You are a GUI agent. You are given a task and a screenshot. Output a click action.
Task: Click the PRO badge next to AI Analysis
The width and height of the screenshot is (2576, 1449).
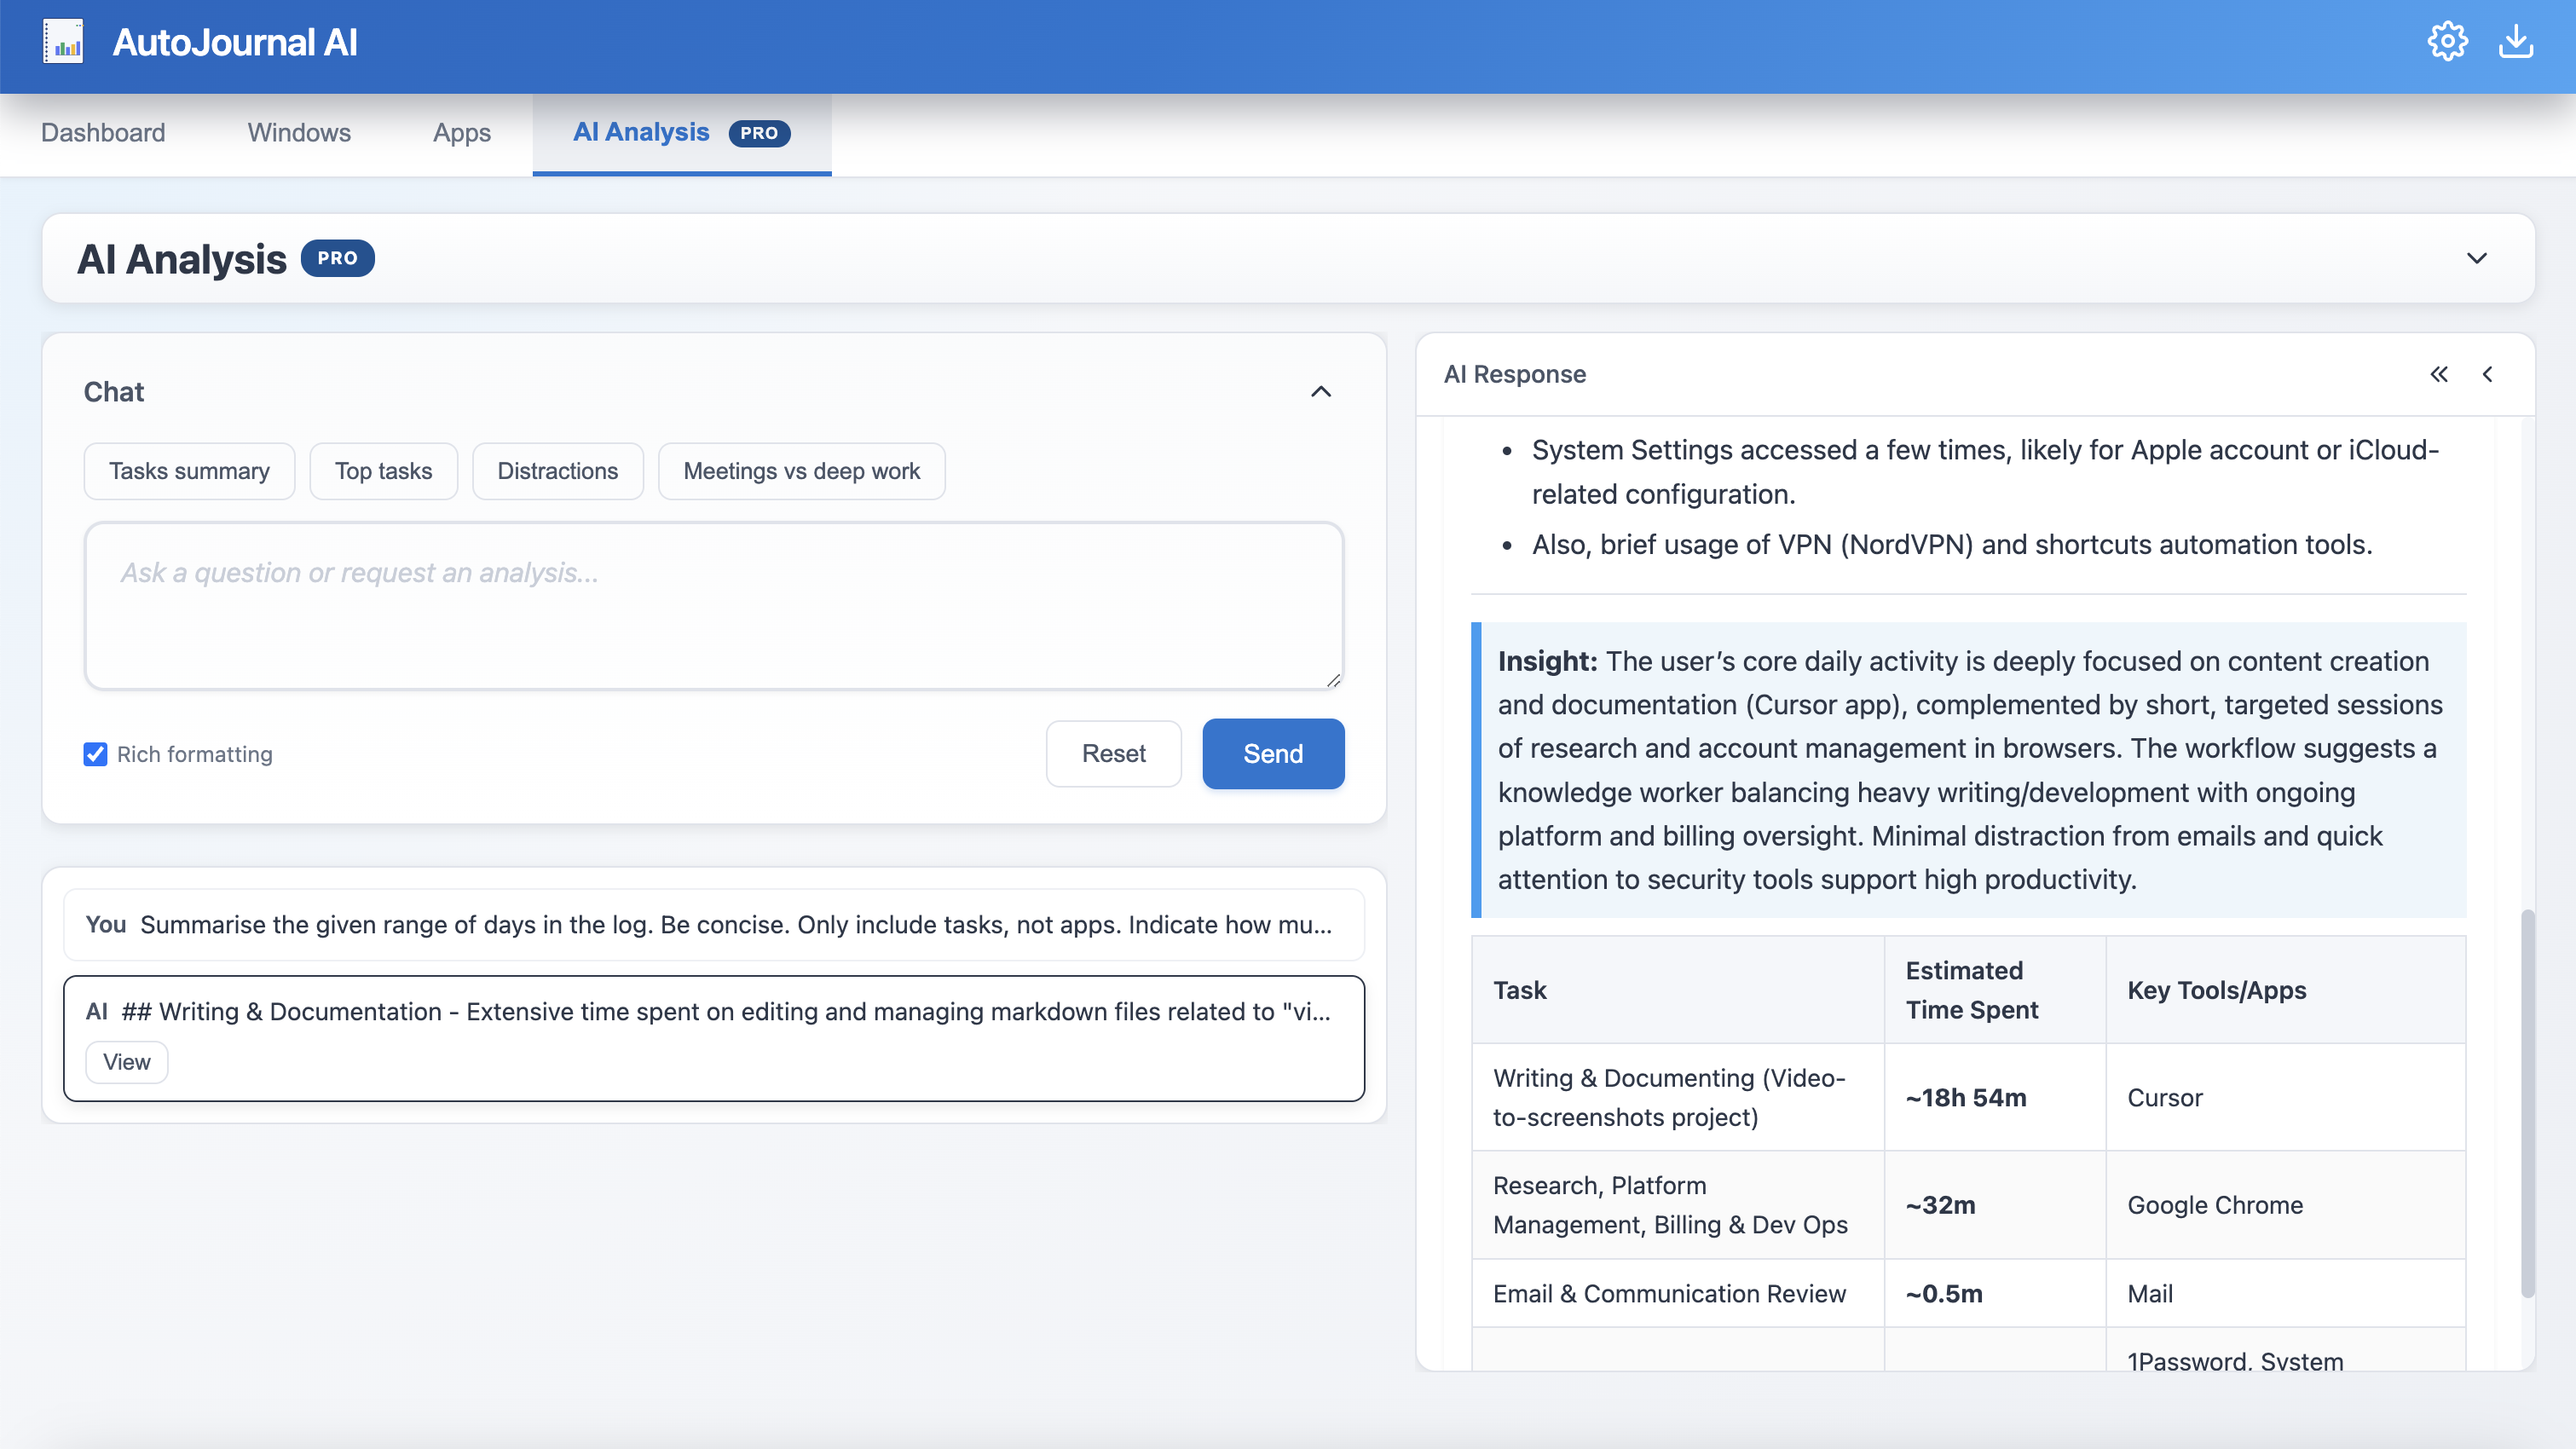(338, 258)
